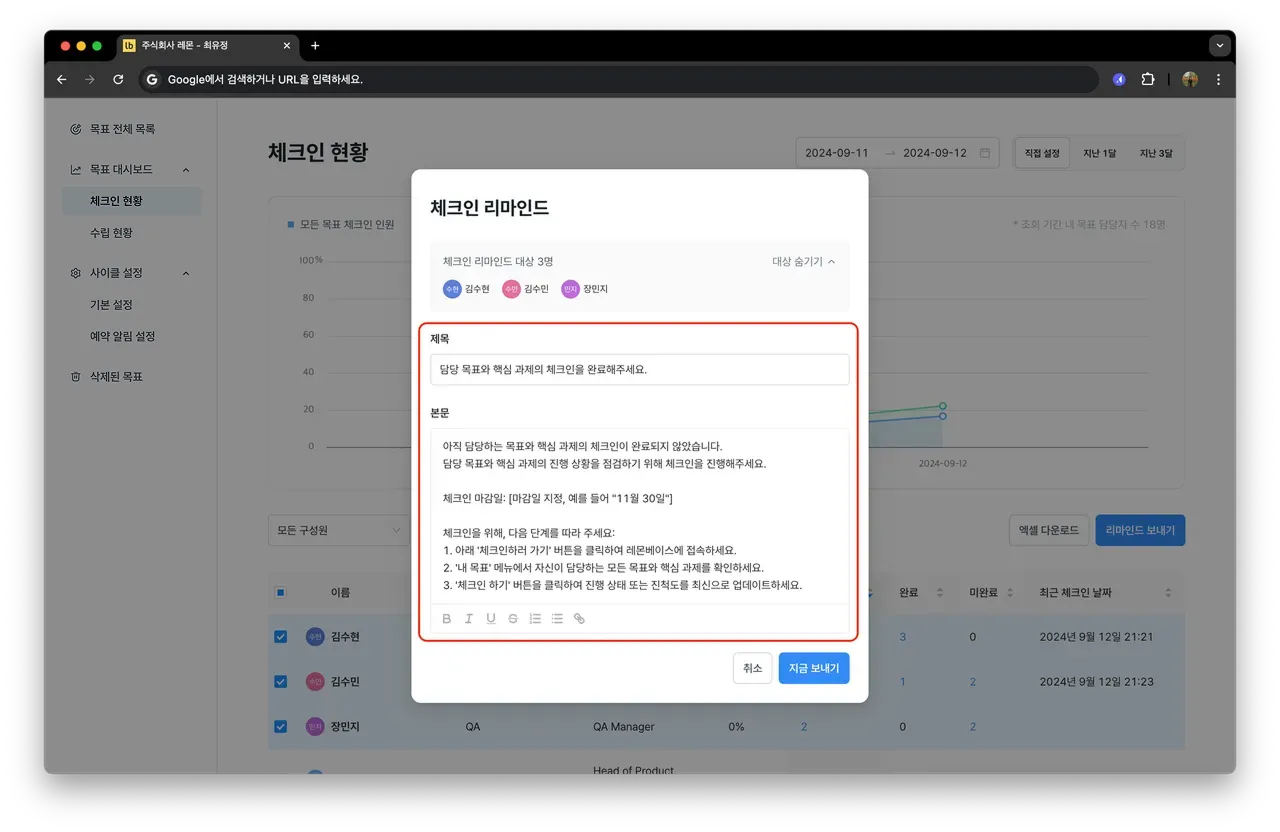Click the browser reload icon

click(x=118, y=79)
